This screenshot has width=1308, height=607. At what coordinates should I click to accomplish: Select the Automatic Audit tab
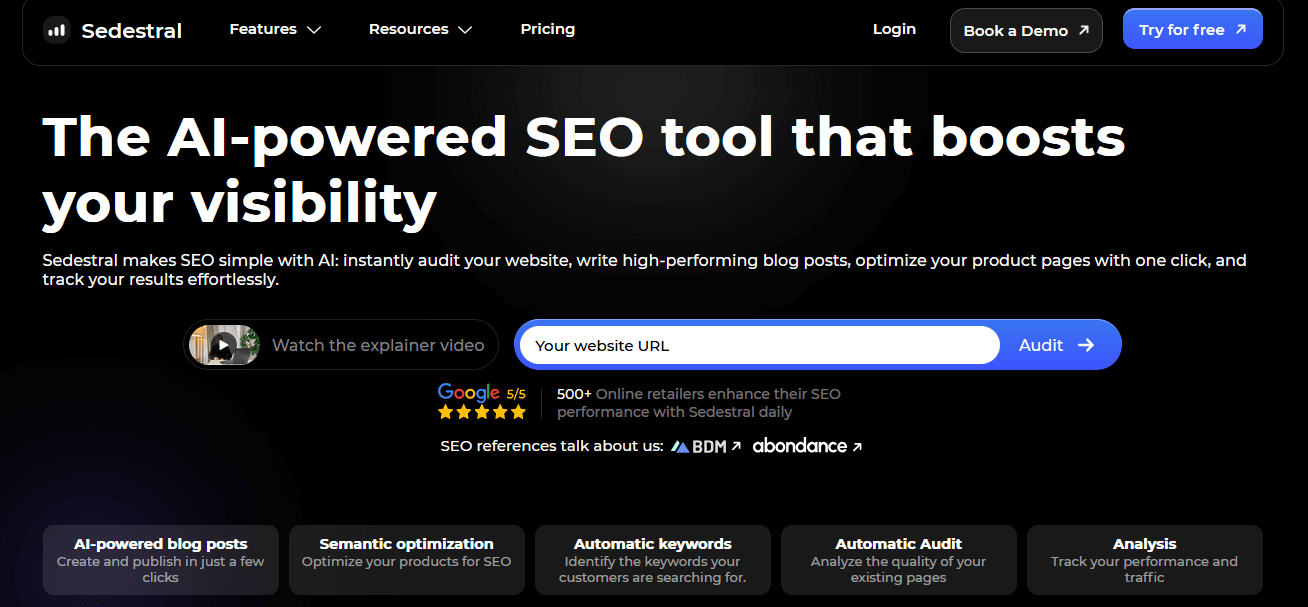tap(899, 560)
